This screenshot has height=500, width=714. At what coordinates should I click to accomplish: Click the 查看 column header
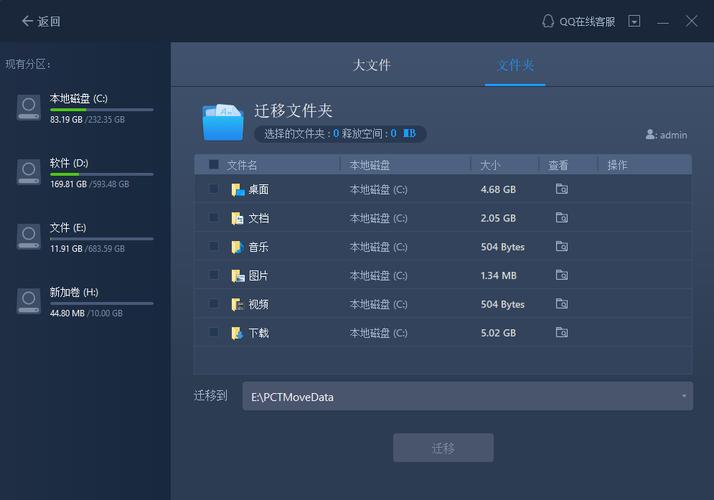point(558,165)
